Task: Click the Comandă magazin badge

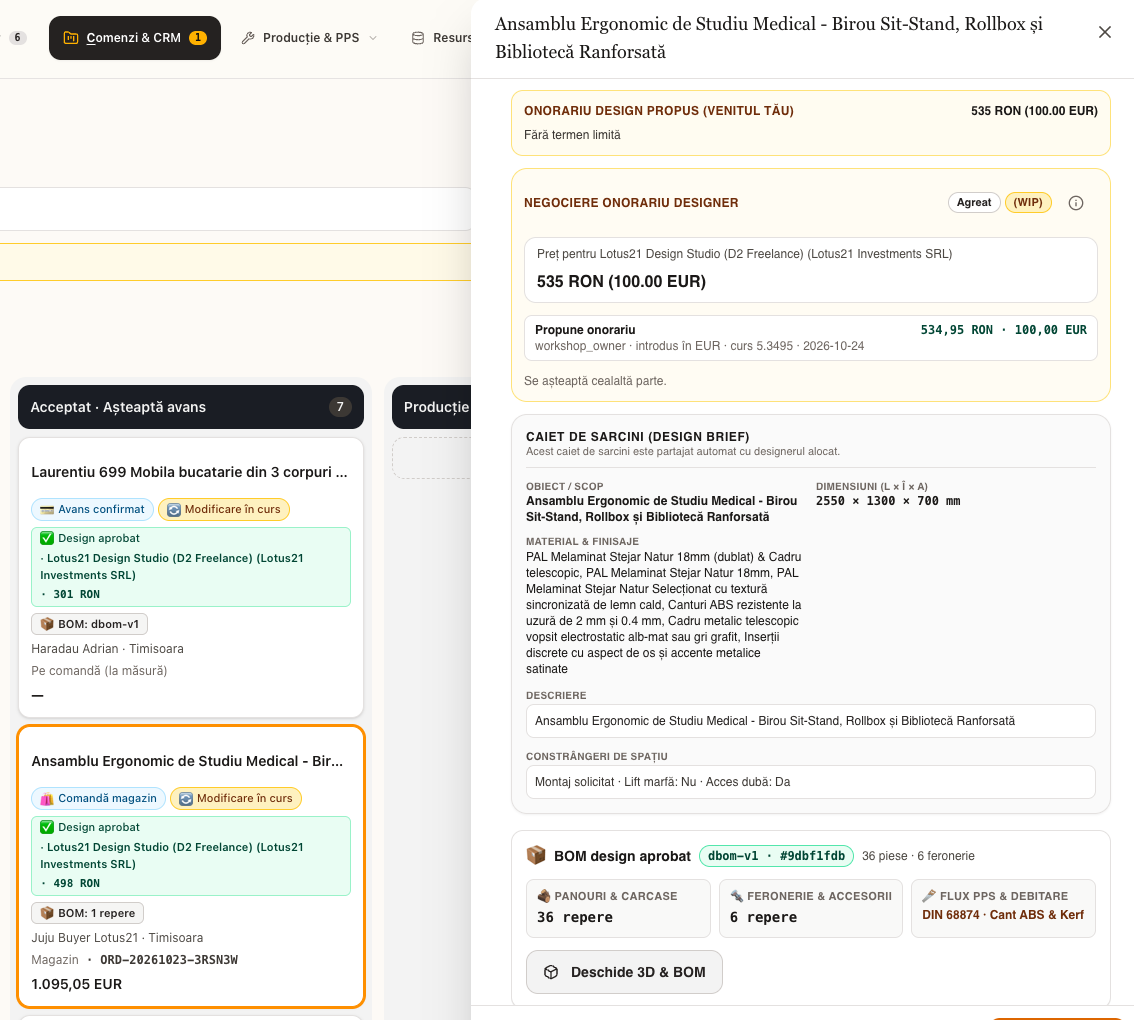Action: click(x=98, y=798)
